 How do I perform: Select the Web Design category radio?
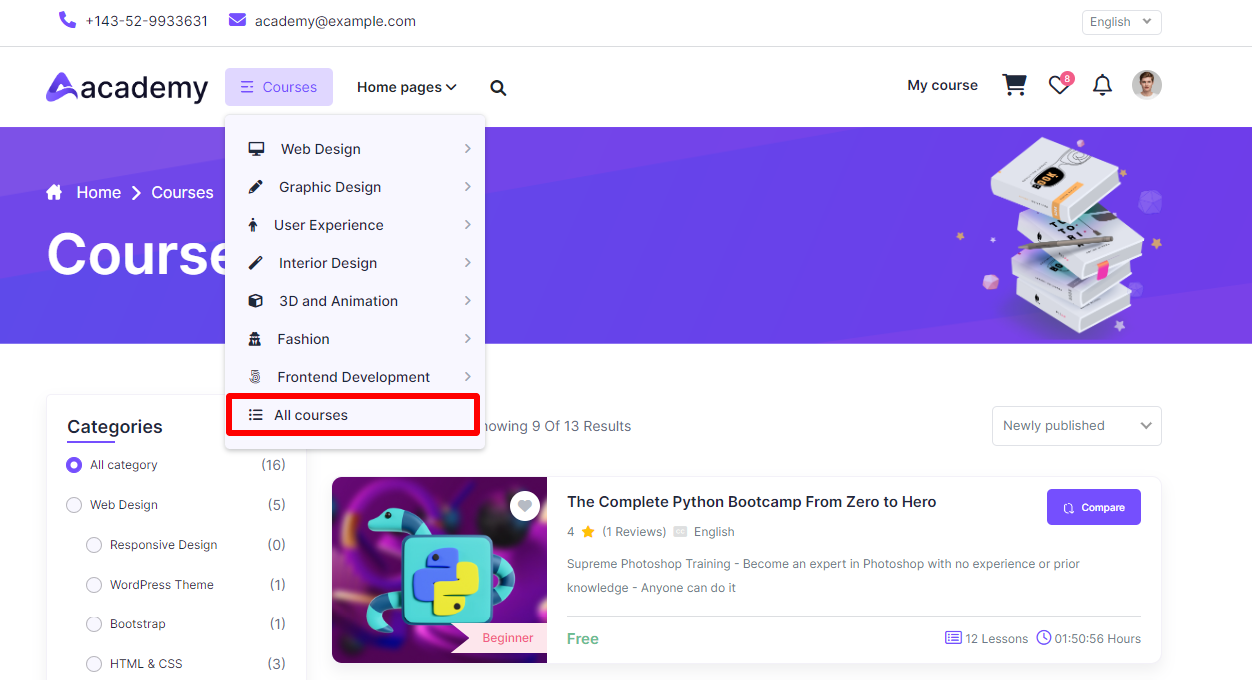74,505
